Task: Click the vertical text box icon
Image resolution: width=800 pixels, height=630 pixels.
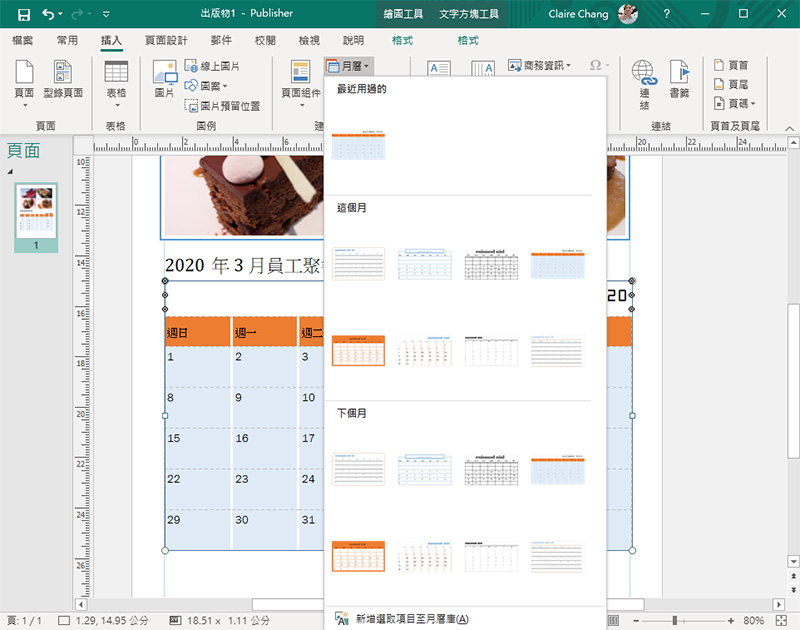Action: pyautogui.click(x=483, y=68)
